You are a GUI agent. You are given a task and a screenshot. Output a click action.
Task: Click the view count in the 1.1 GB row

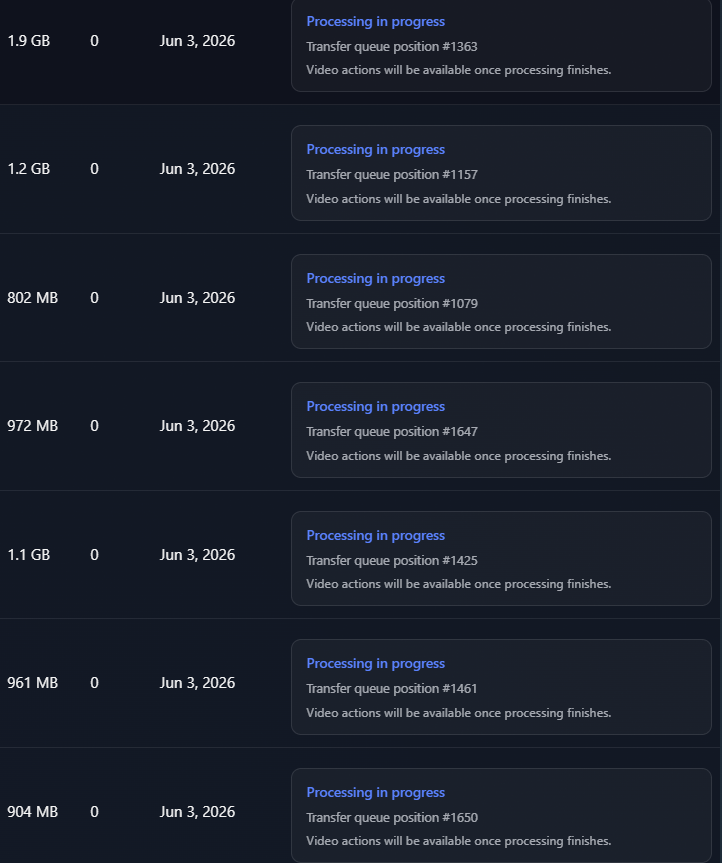pyautogui.click(x=94, y=555)
